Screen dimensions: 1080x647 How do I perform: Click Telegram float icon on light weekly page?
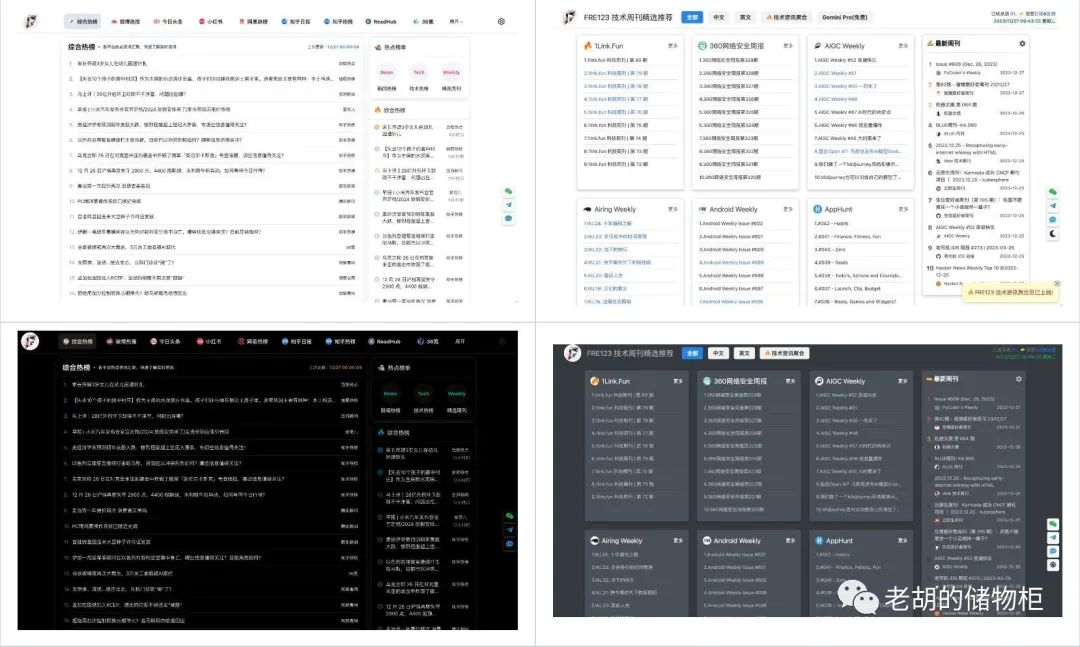pyautogui.click(x=1052, y=206)
